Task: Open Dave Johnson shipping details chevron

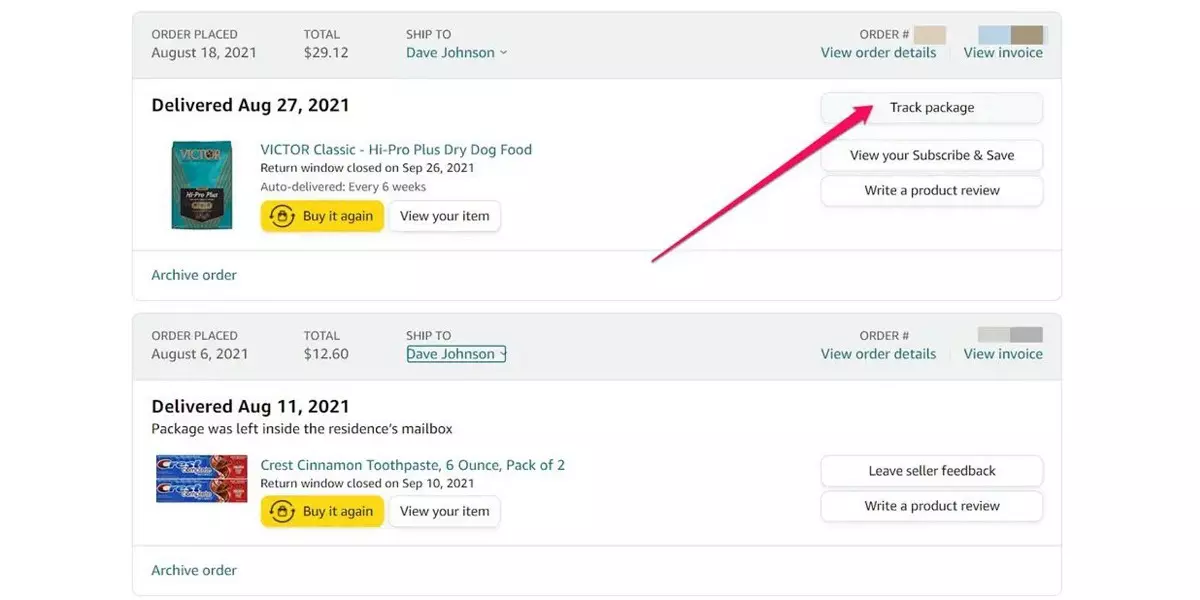Action: pyautogui.click(x=503, y=52)
